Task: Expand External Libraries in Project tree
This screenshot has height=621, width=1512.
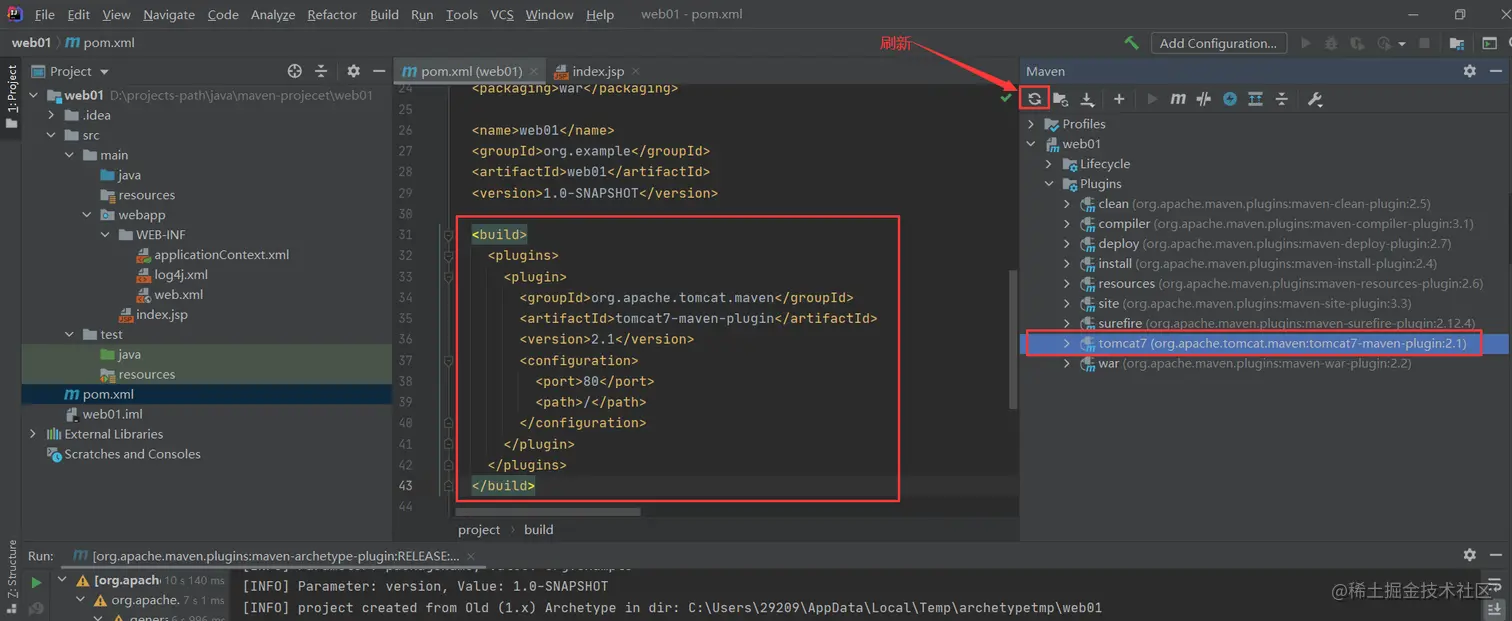Action: coord(33,434)
